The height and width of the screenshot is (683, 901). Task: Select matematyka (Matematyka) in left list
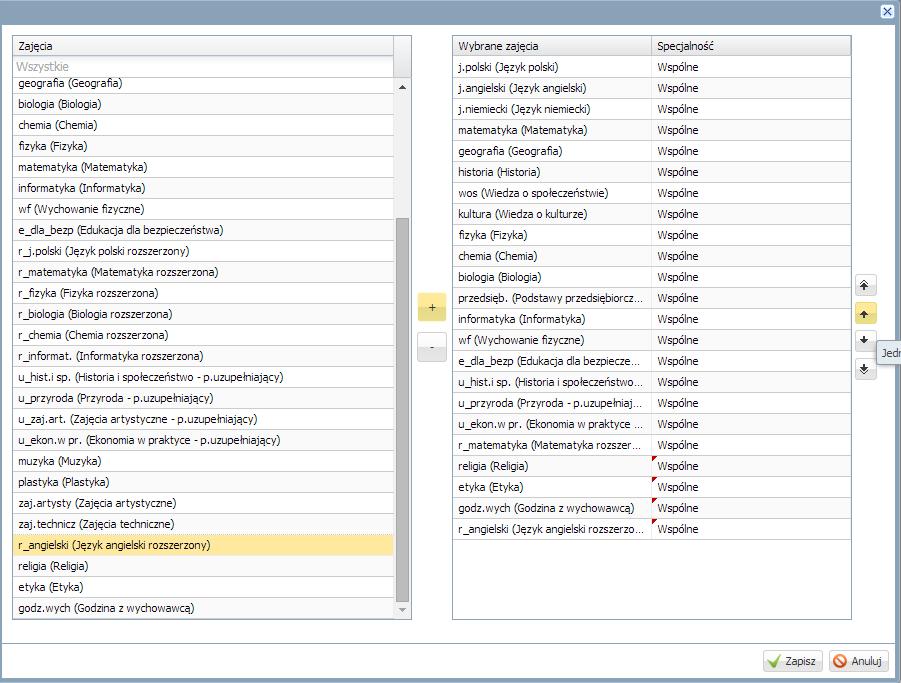coord(203,167)
